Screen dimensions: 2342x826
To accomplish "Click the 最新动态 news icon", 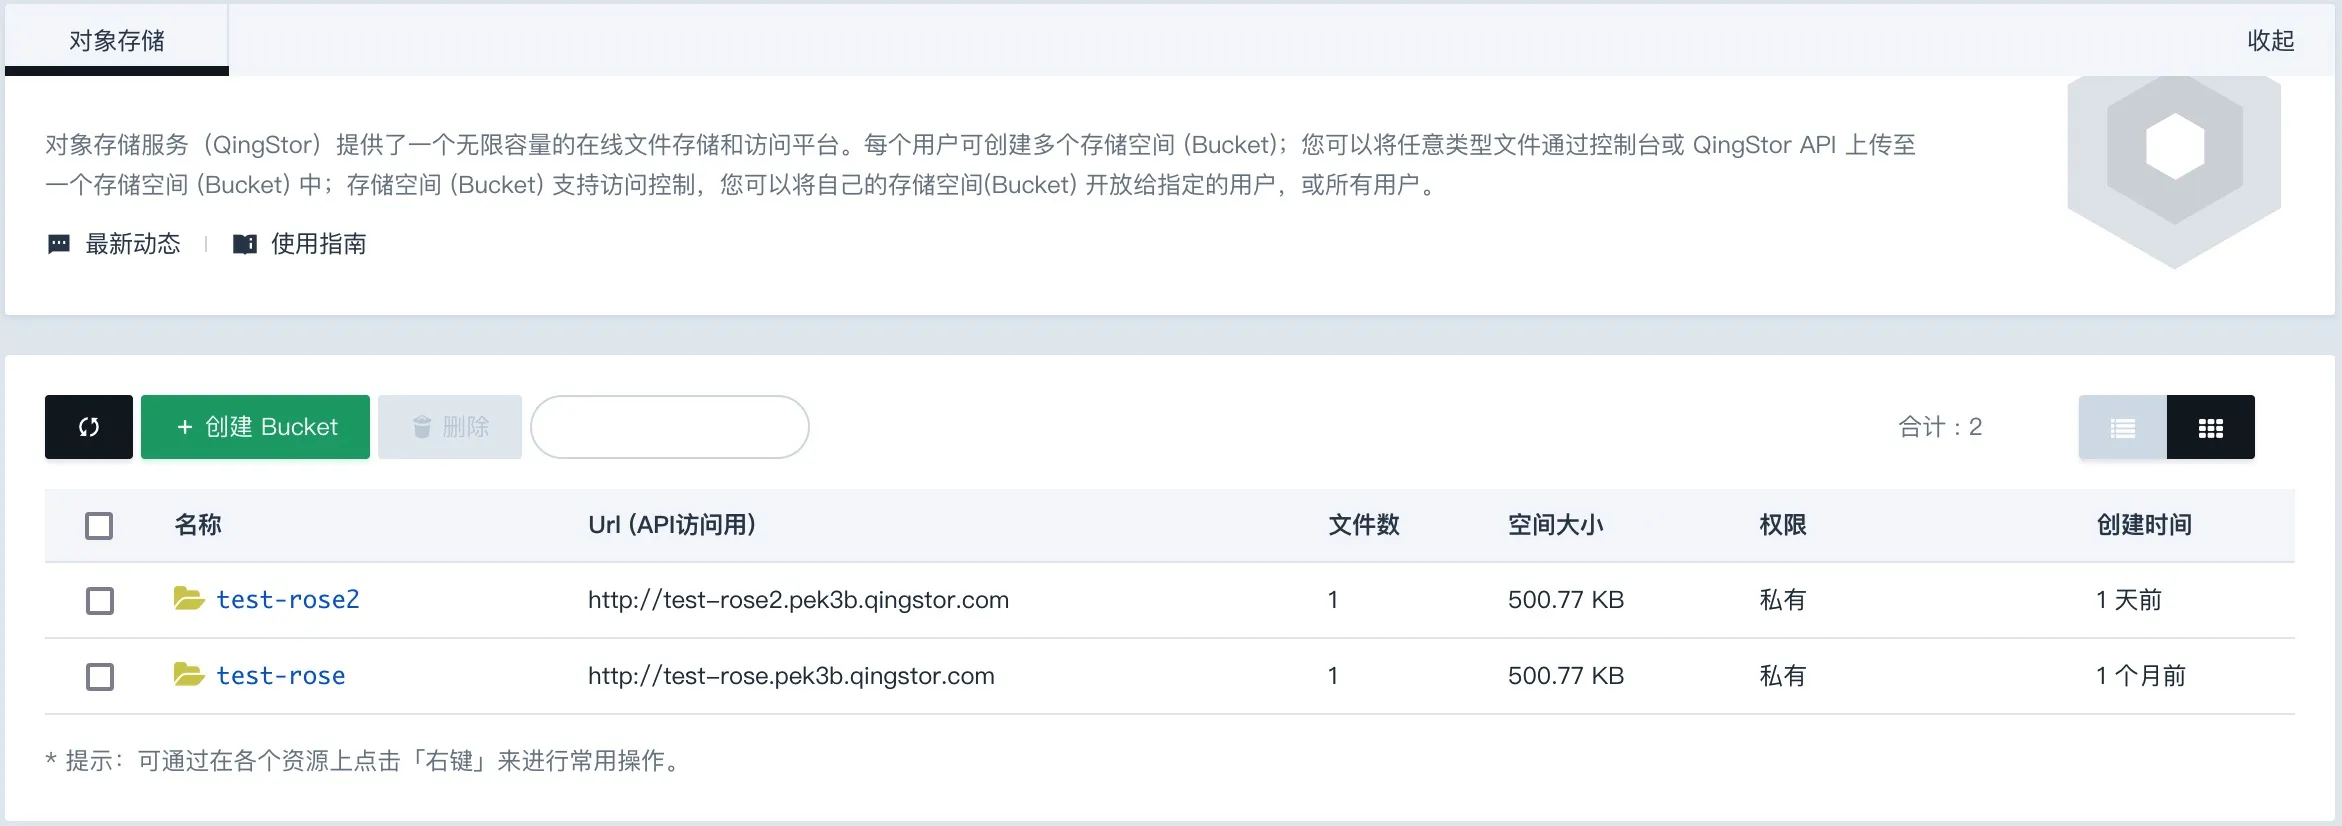I will [x=59, y=244].
